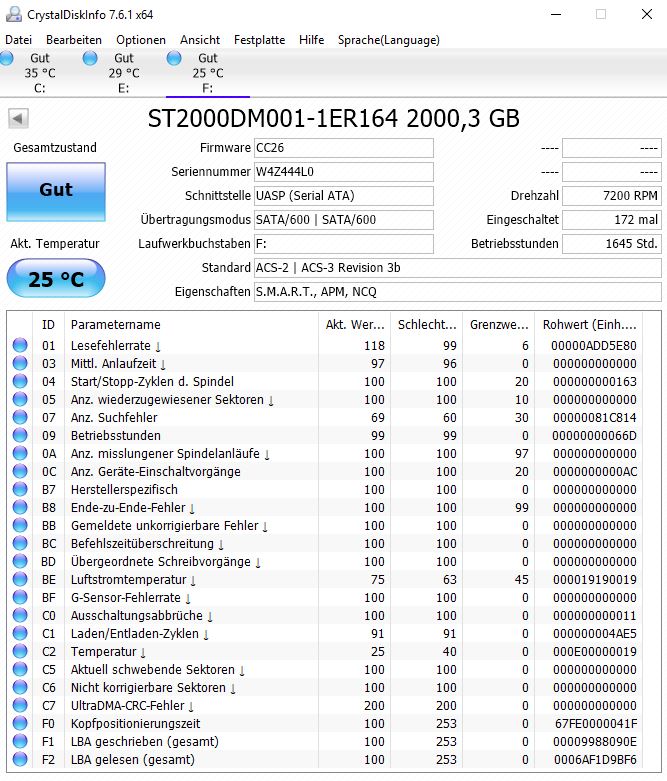
Task: Click the Standard field ACS-2 | ACS-3 Revision 3b
Action: pos(458,267)
